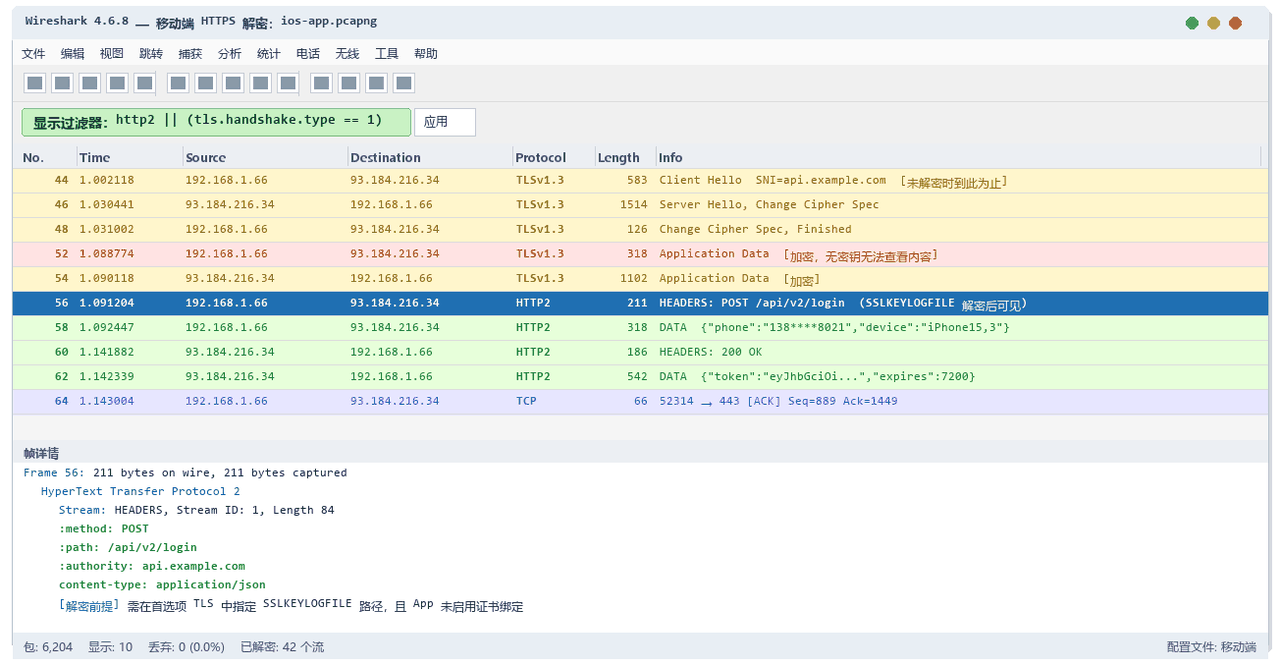Click the 已解密: 42 个流 status entry
The width and height of the screenshot is (1280, 666).
(x=282, y=647)
